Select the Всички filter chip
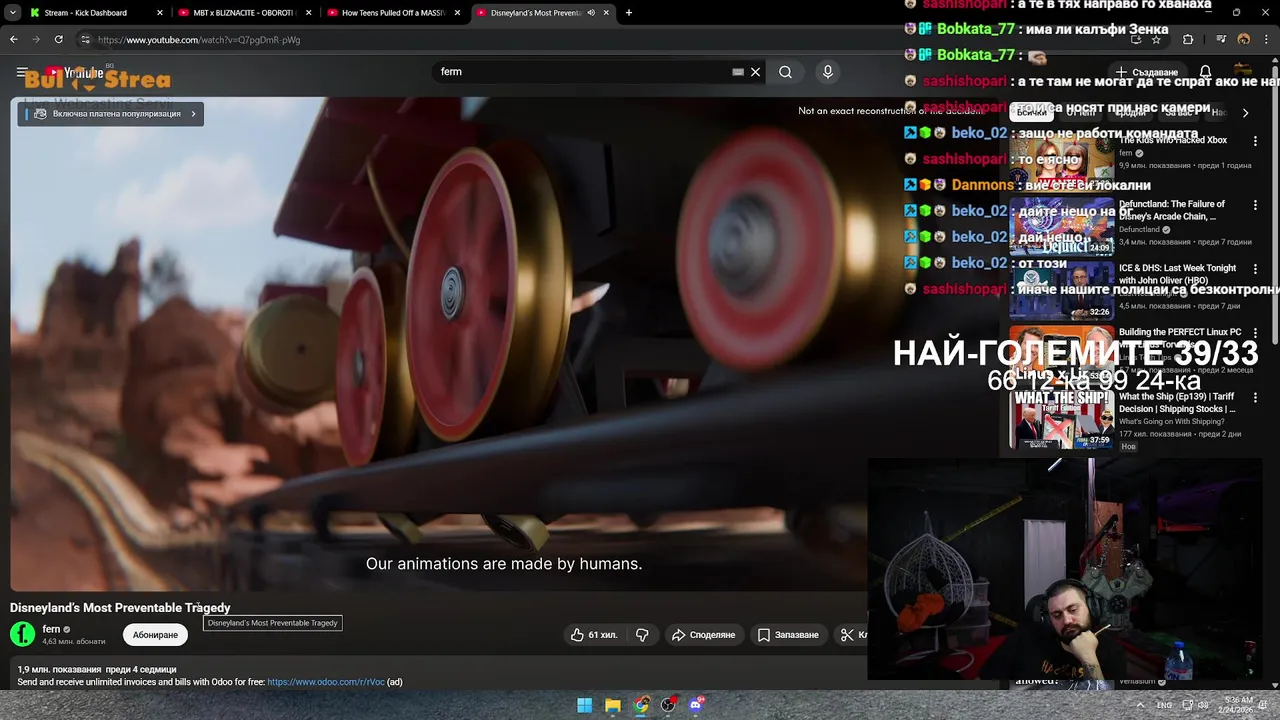The width and height of the screenshot is (1280, 720). click(1031, 113)
